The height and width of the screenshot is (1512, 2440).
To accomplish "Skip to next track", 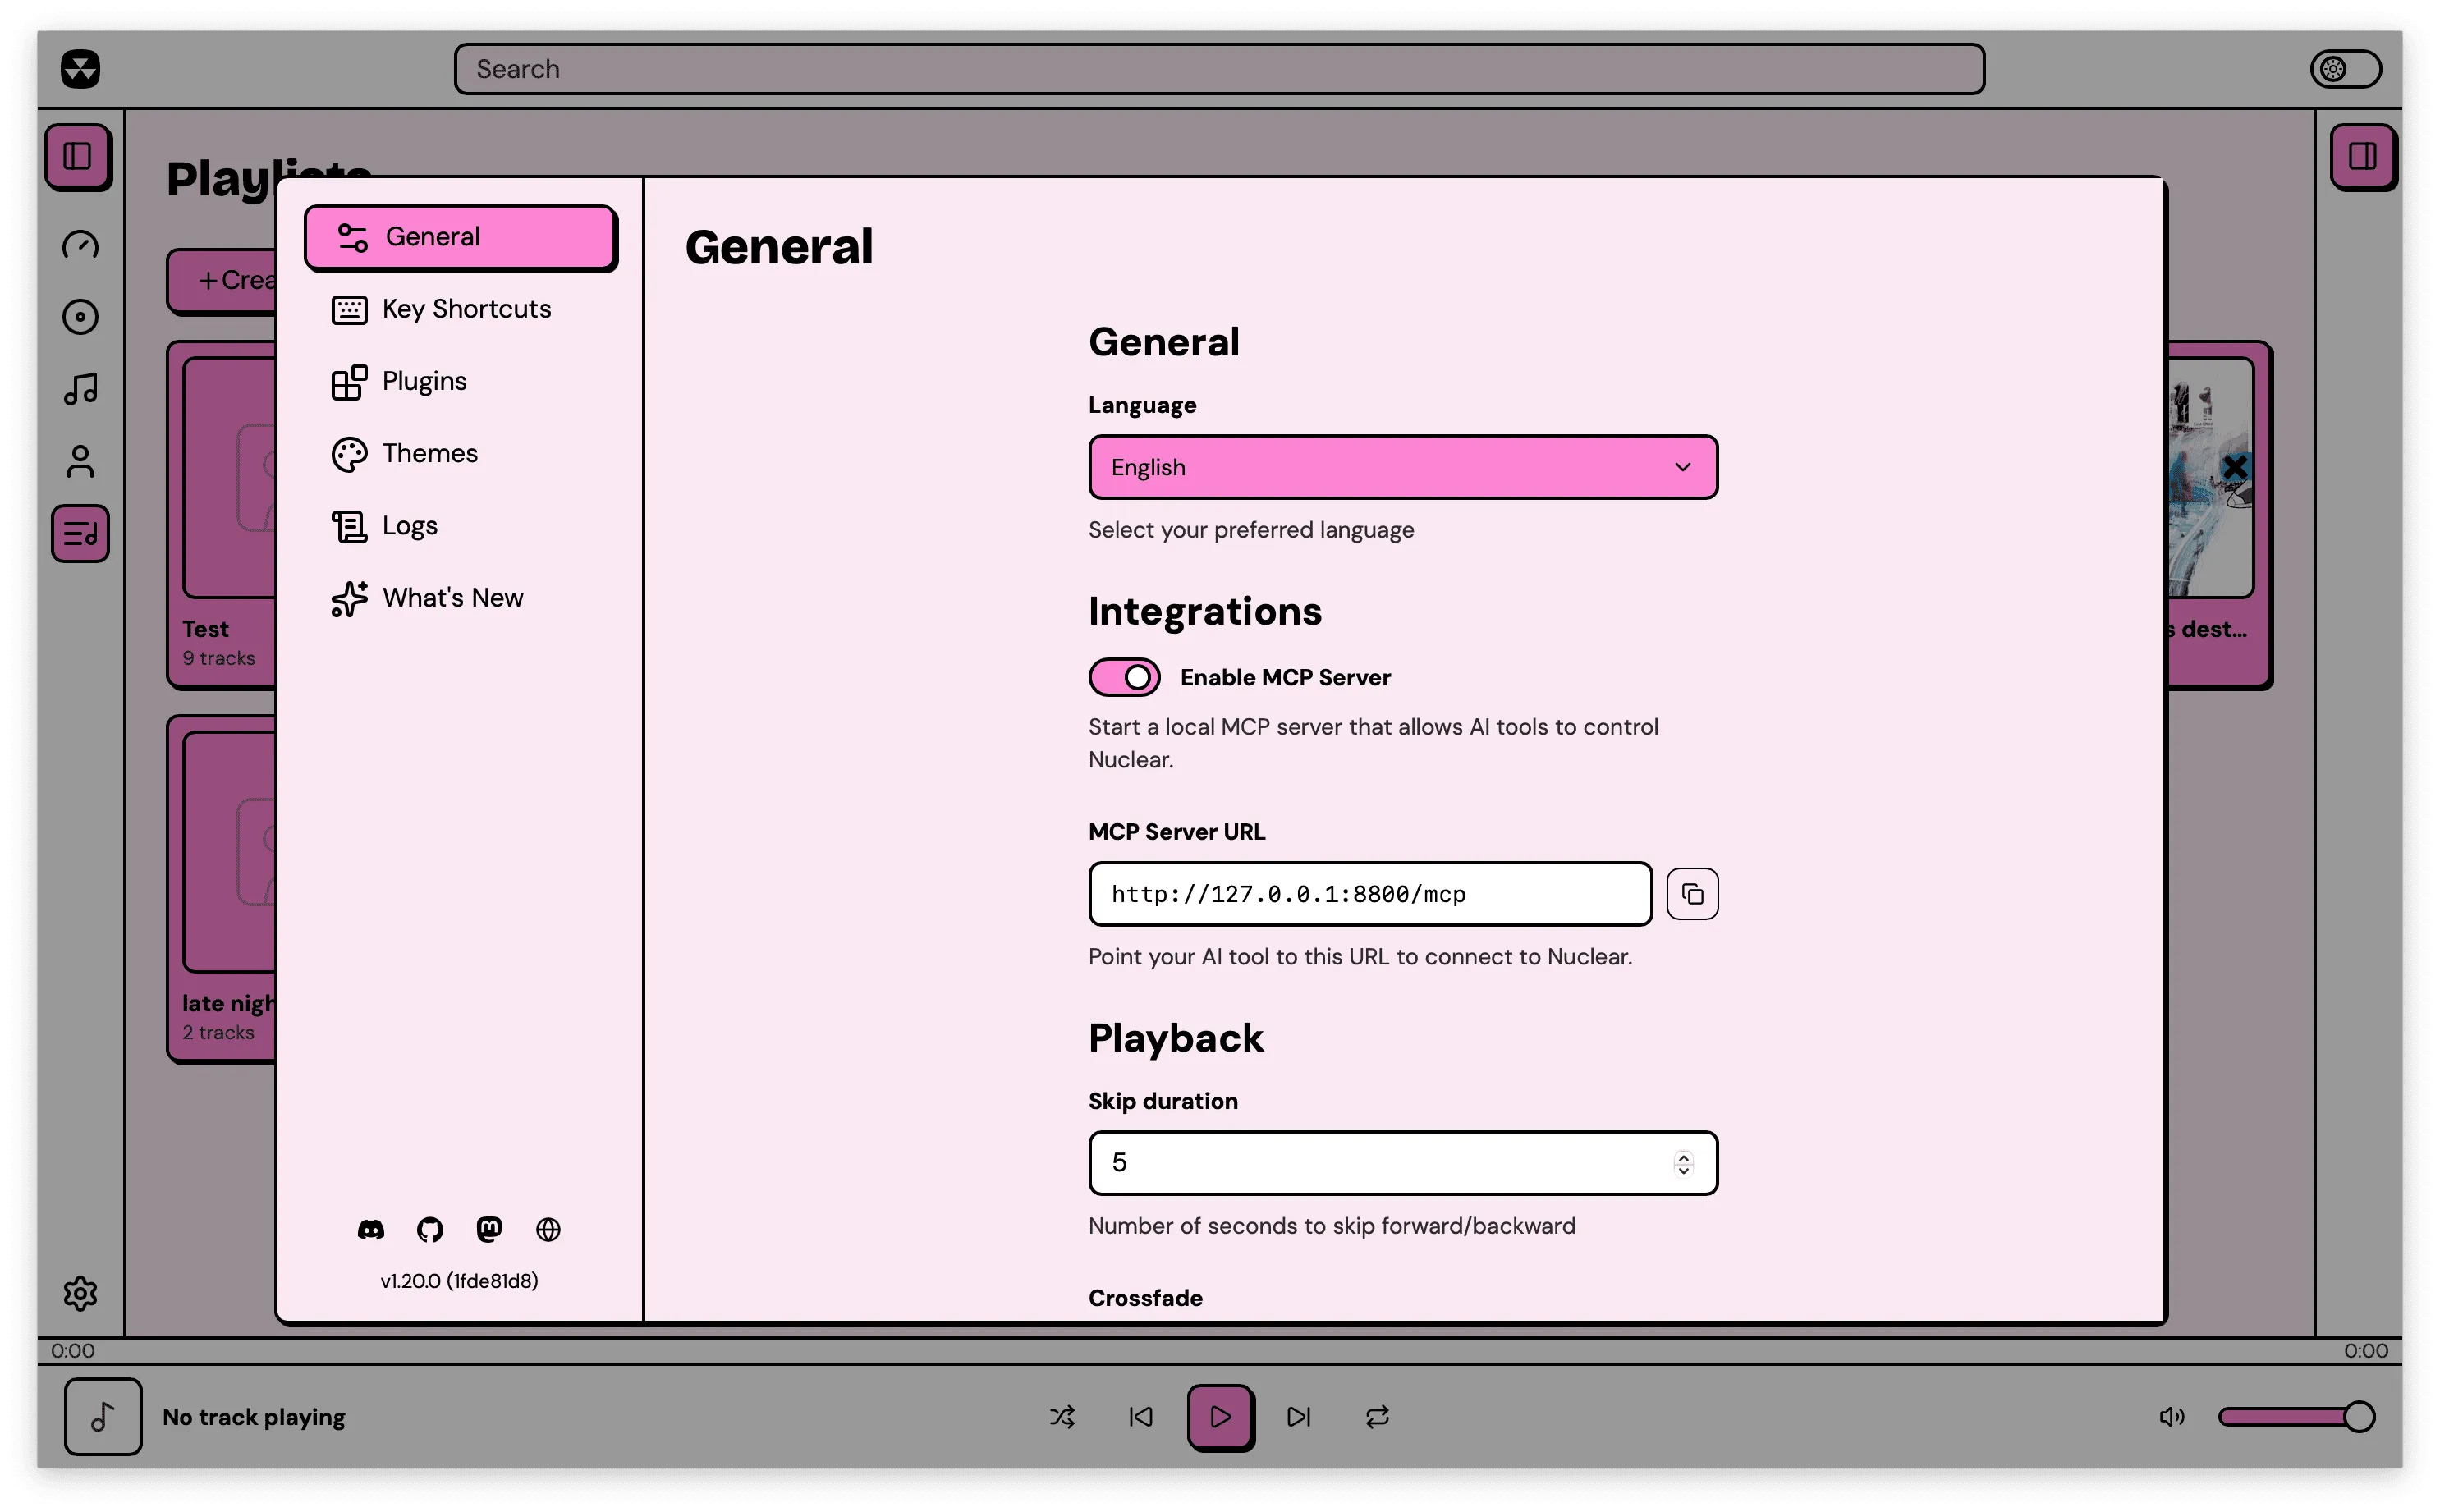I will [x=1298, y=1416].
